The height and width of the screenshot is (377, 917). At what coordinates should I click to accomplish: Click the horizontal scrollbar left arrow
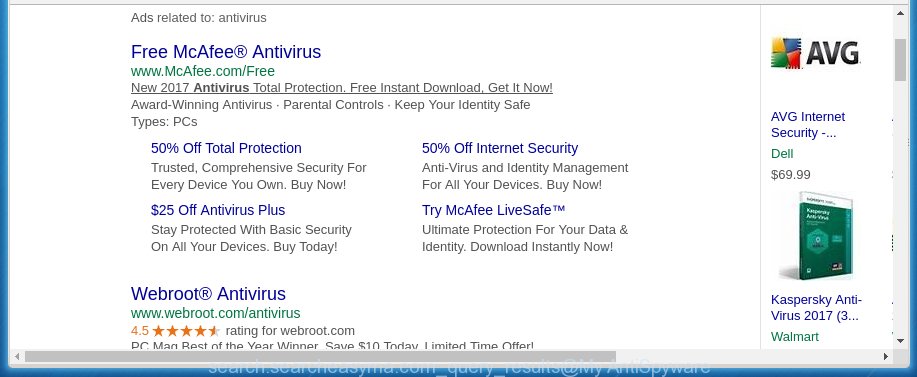(x=16, y=356)
